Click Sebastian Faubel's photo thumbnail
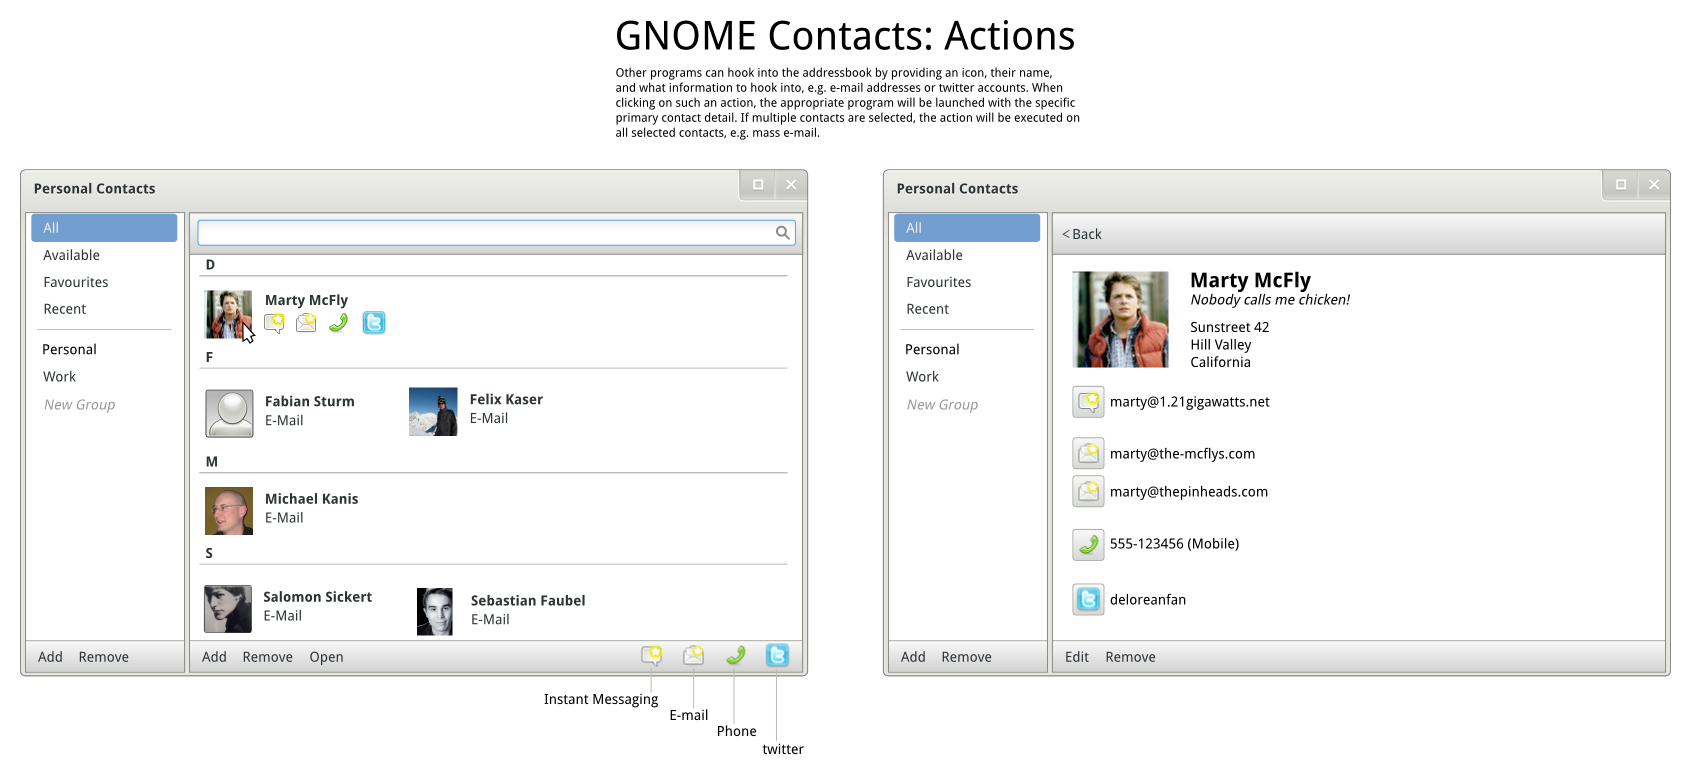This screenshot has height=774, width=1691. (435, 612)
